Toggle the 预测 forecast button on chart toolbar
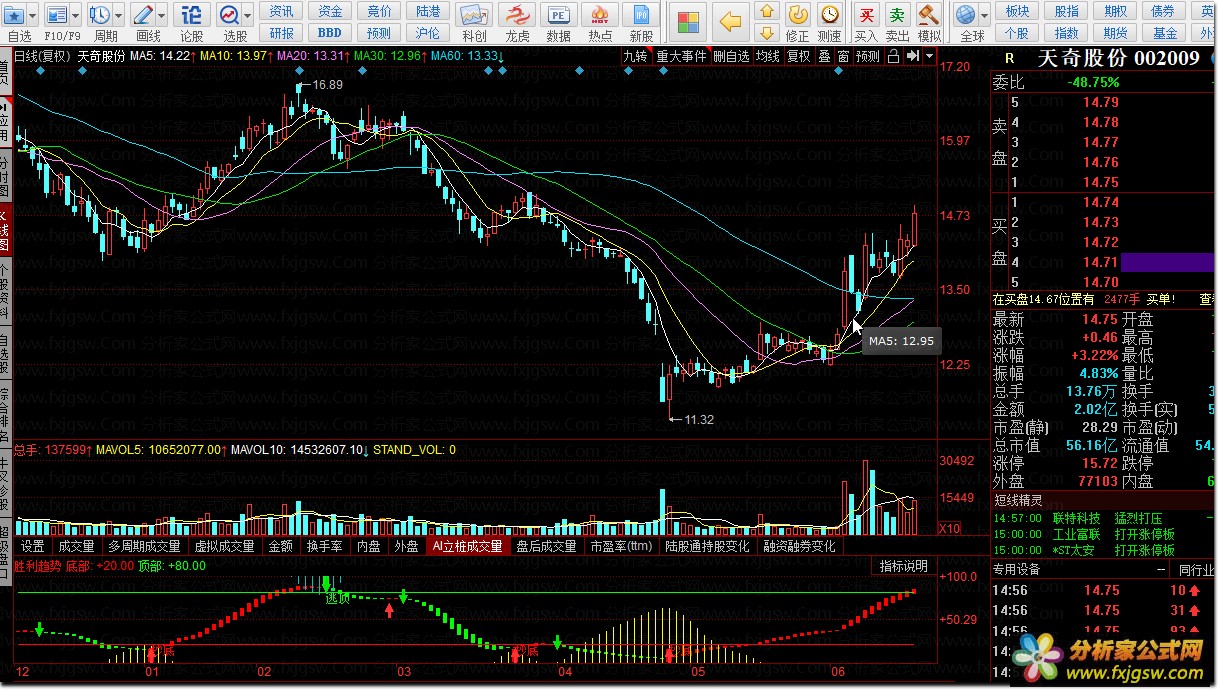Image resolution: width=1220 pixels, height=690 pixels. (868, 57)
